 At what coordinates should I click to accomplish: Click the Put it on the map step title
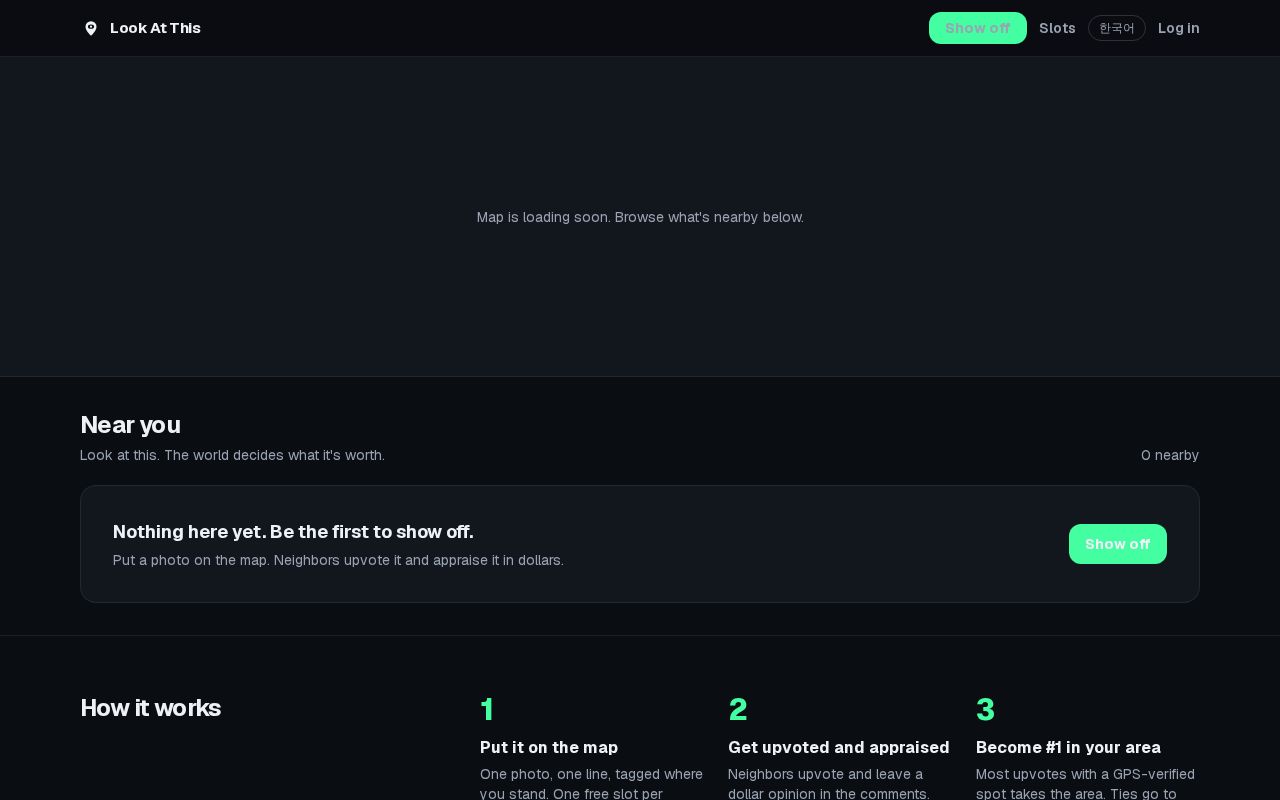pyautogui.click(x=549, y=747)
